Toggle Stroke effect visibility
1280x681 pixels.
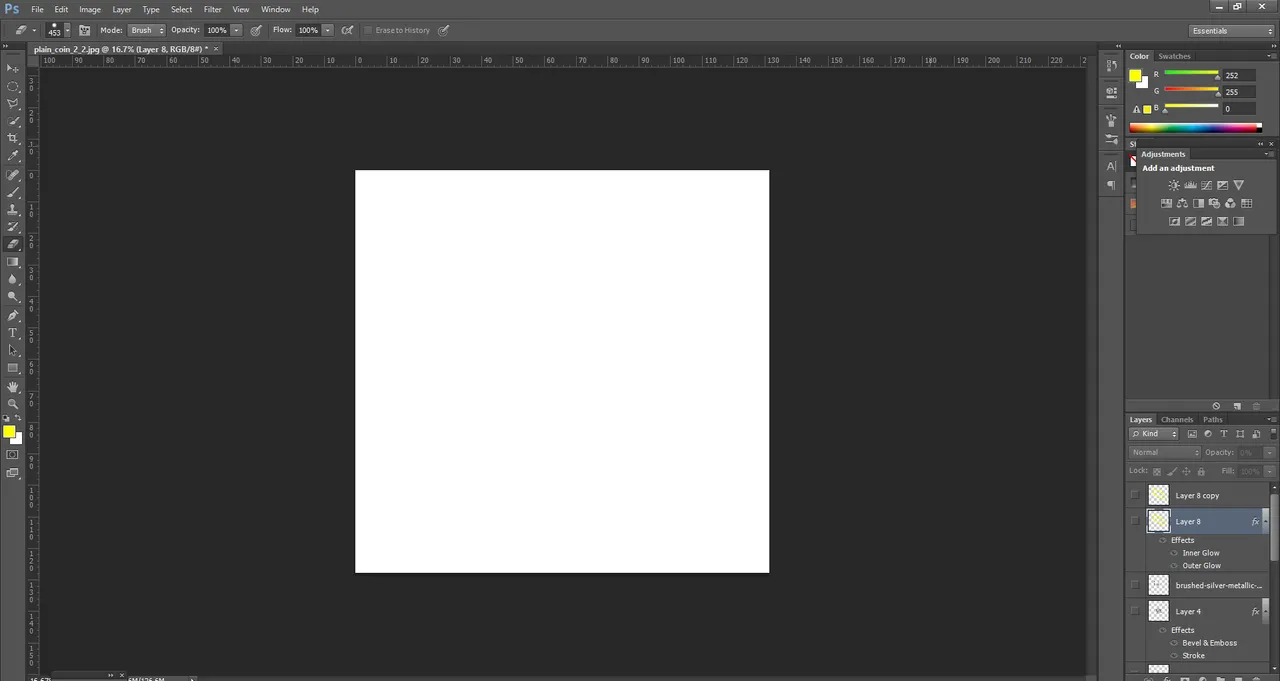(1174, 656)
